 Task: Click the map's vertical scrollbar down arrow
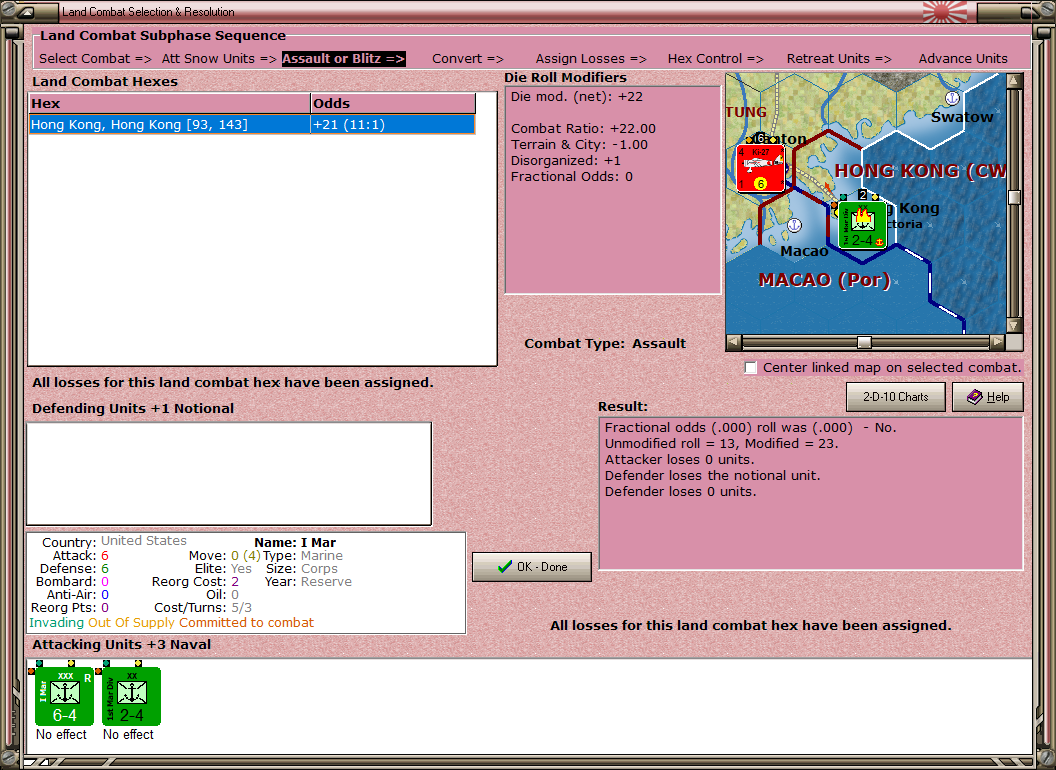click(x=1014, y=325)
